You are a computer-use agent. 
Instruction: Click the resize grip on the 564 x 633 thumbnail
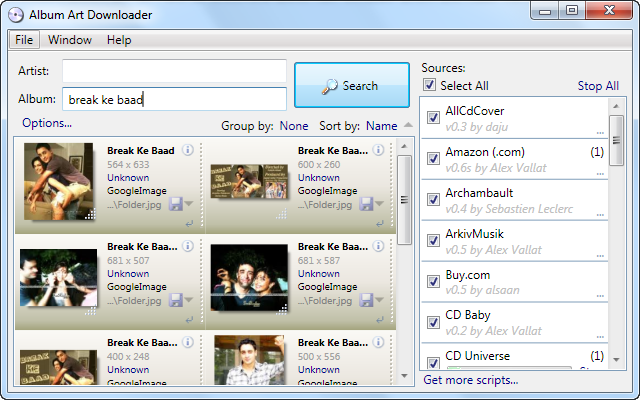coord(90,214)
